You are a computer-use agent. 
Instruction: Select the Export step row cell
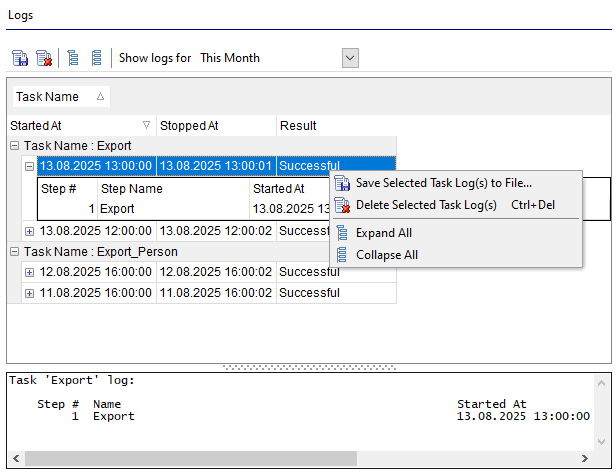[173, 209]
